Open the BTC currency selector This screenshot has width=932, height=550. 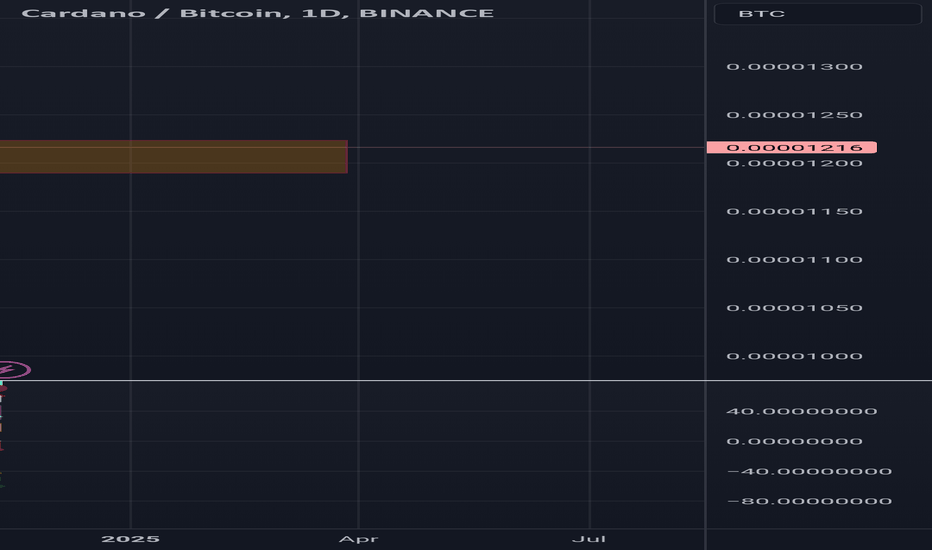(817, 14)
